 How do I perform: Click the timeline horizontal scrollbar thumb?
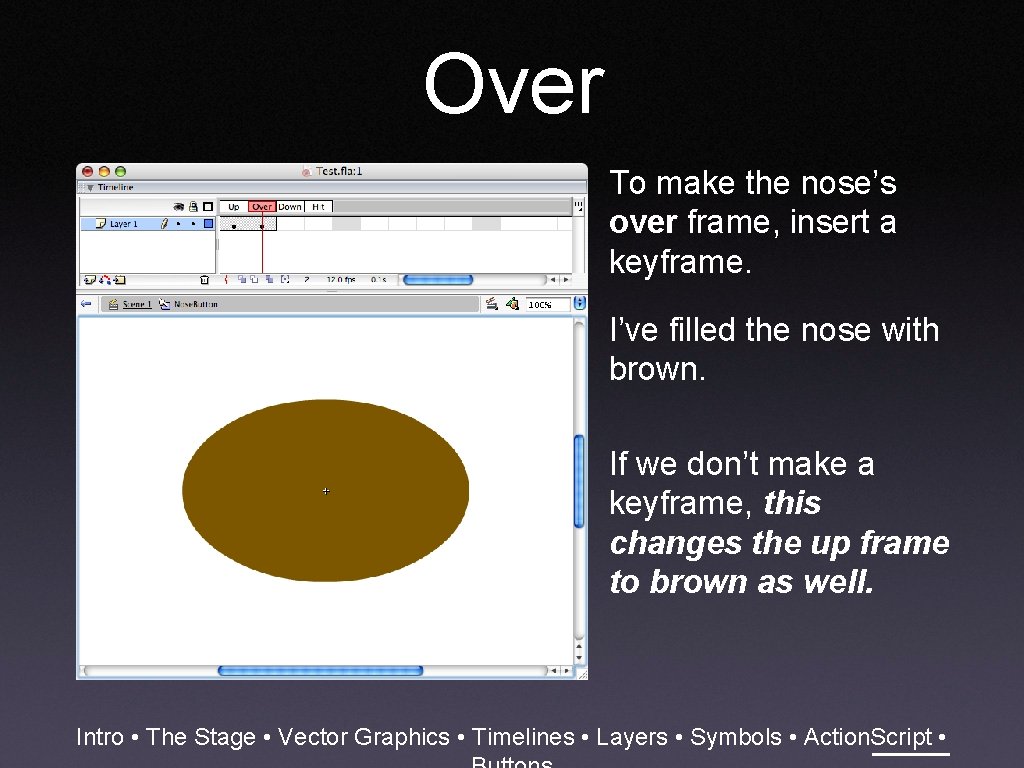[438, 280]
